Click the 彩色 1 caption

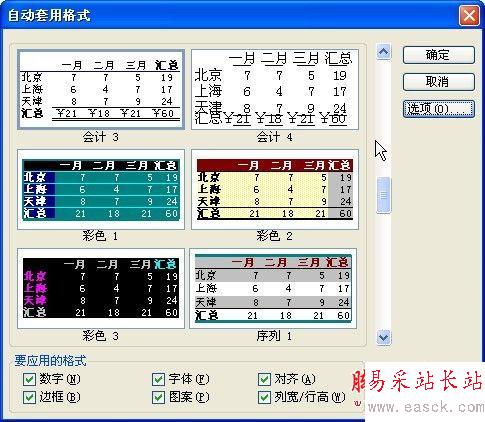[x=100, y=236]
